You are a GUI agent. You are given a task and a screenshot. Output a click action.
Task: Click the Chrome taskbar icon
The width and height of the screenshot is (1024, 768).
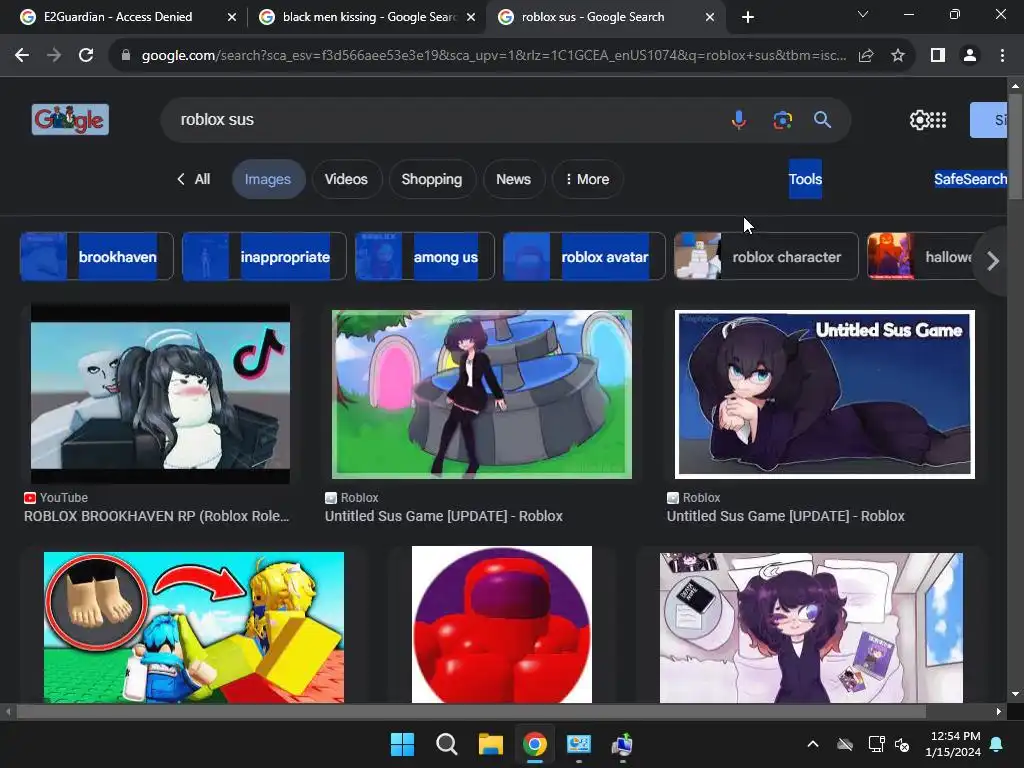[534, 744]
